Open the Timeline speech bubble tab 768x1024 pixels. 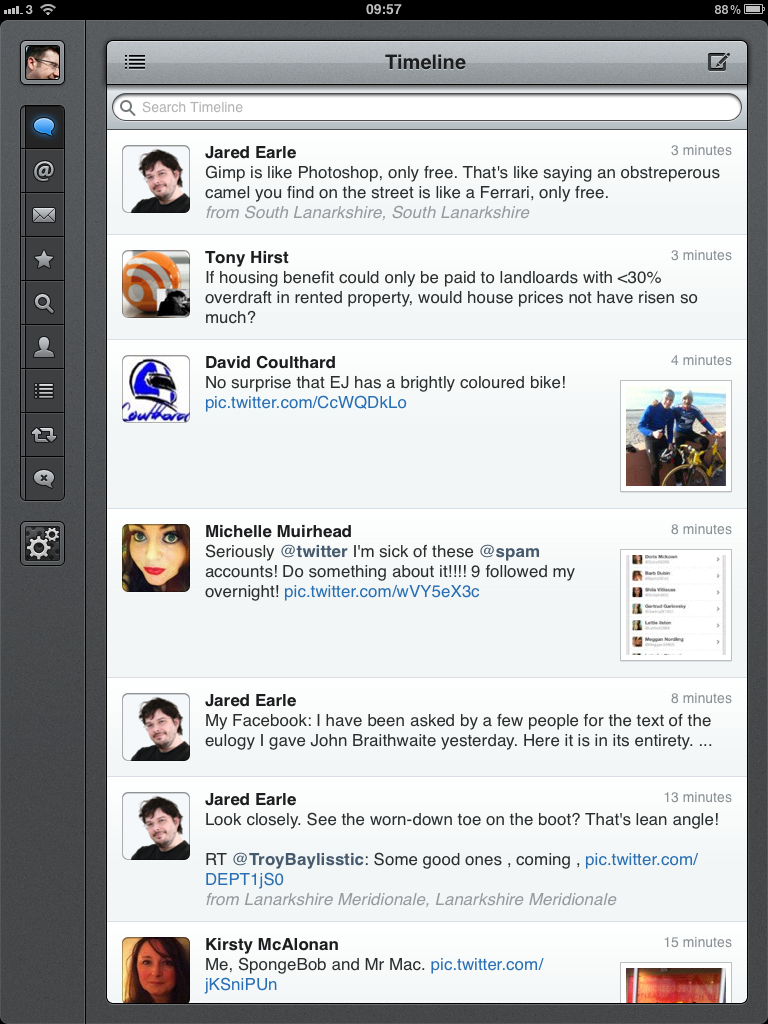[x=43, y=127]
